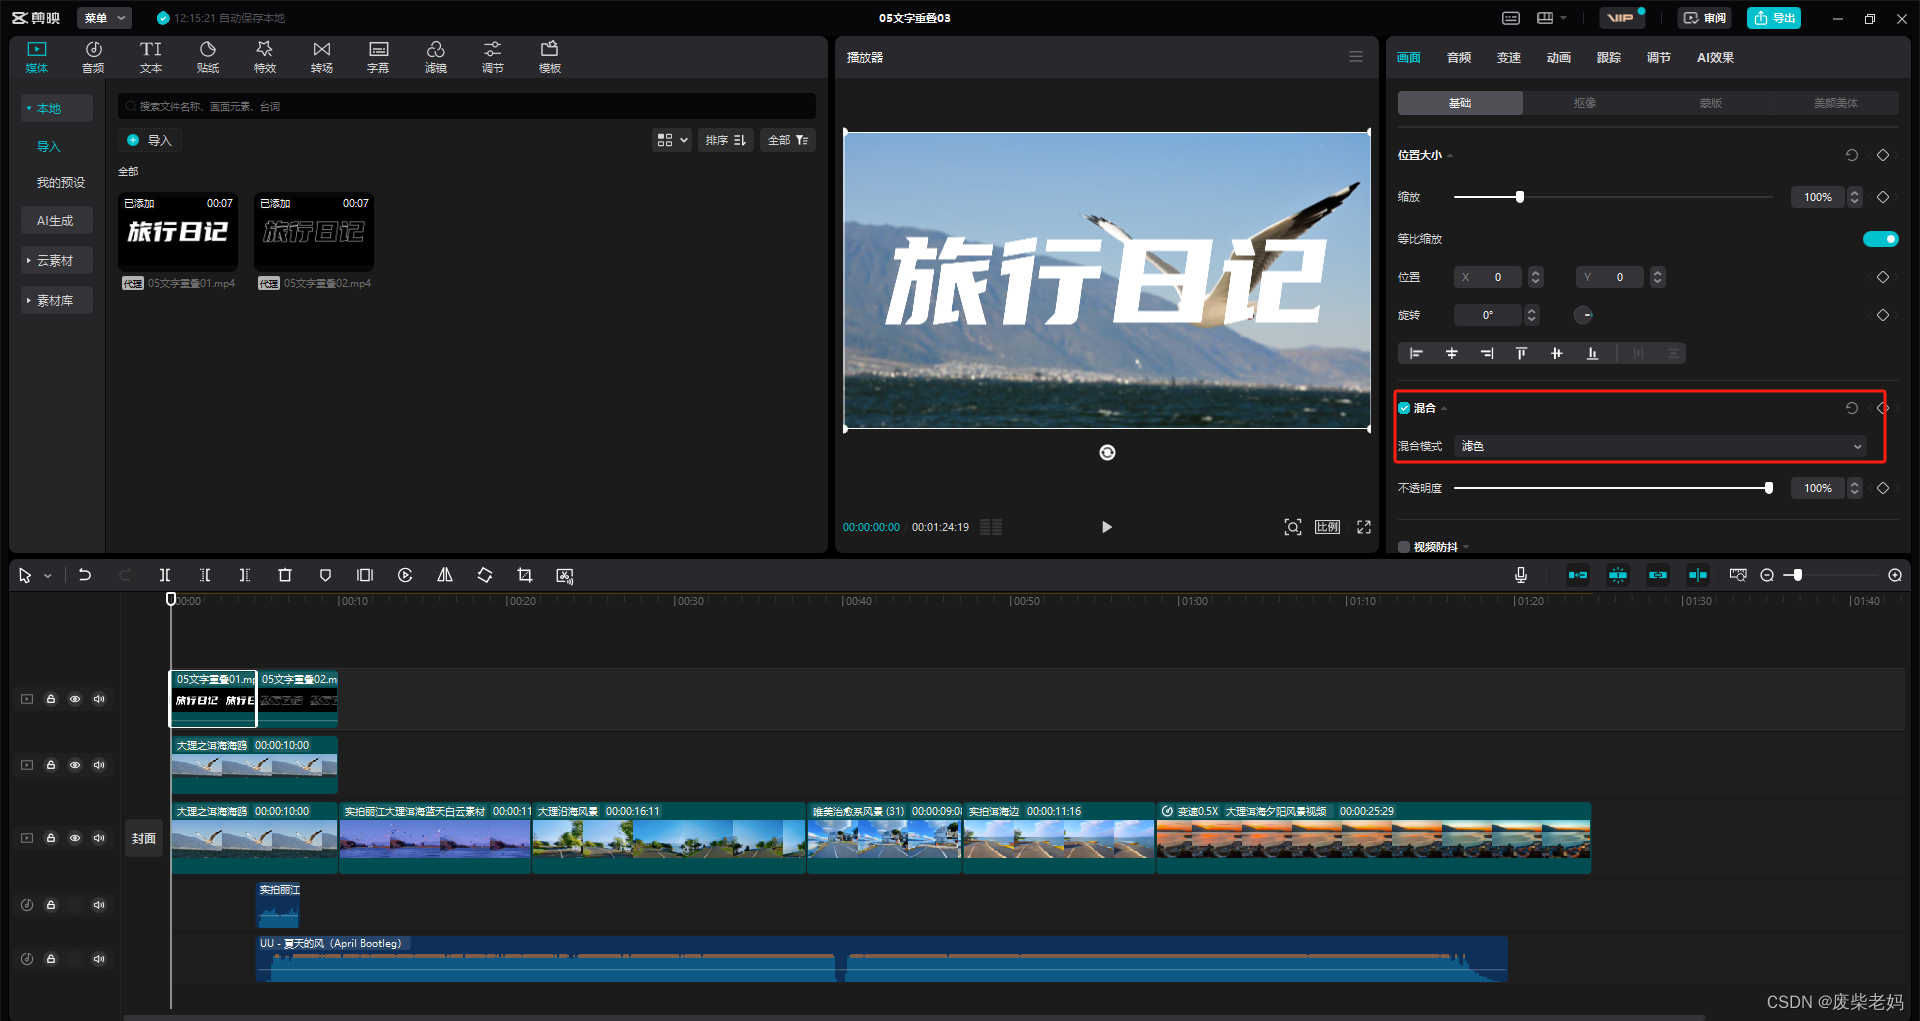Screen dimensions: 1920x1021
Task: Adjust the opacity (不透明度) slider handle
Action: coord(1769,488)
